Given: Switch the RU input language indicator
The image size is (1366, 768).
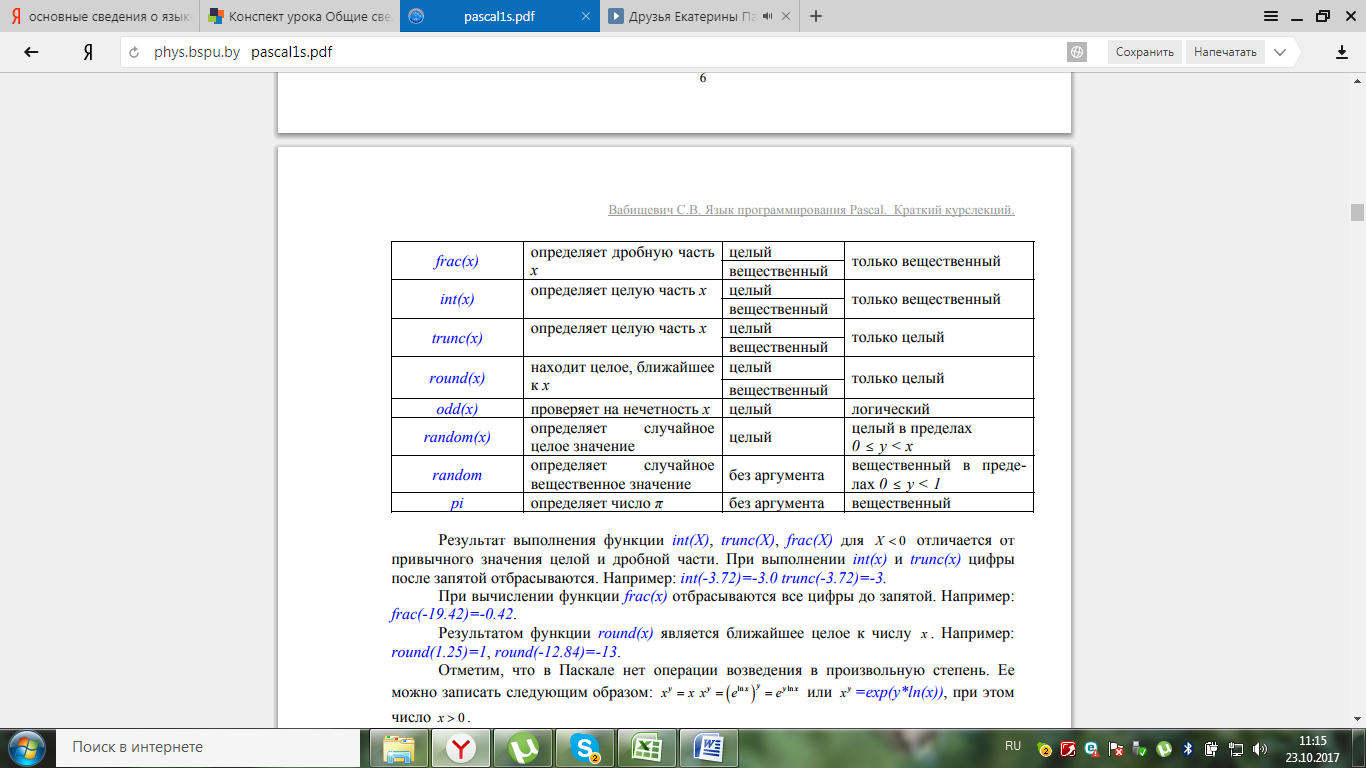Looking at the screenshot, I should pyautogui.click(x=1013, y=746).
